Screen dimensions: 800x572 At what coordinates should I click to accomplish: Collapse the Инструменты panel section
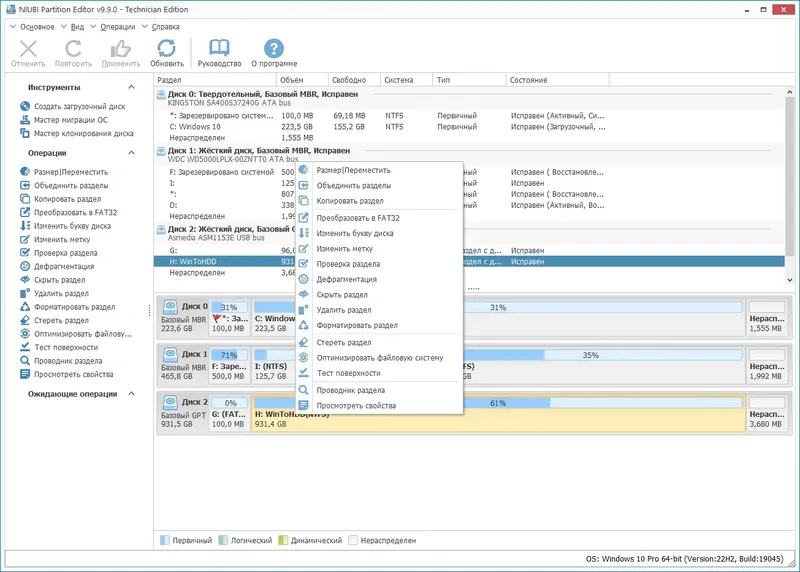tap(131, 87)
